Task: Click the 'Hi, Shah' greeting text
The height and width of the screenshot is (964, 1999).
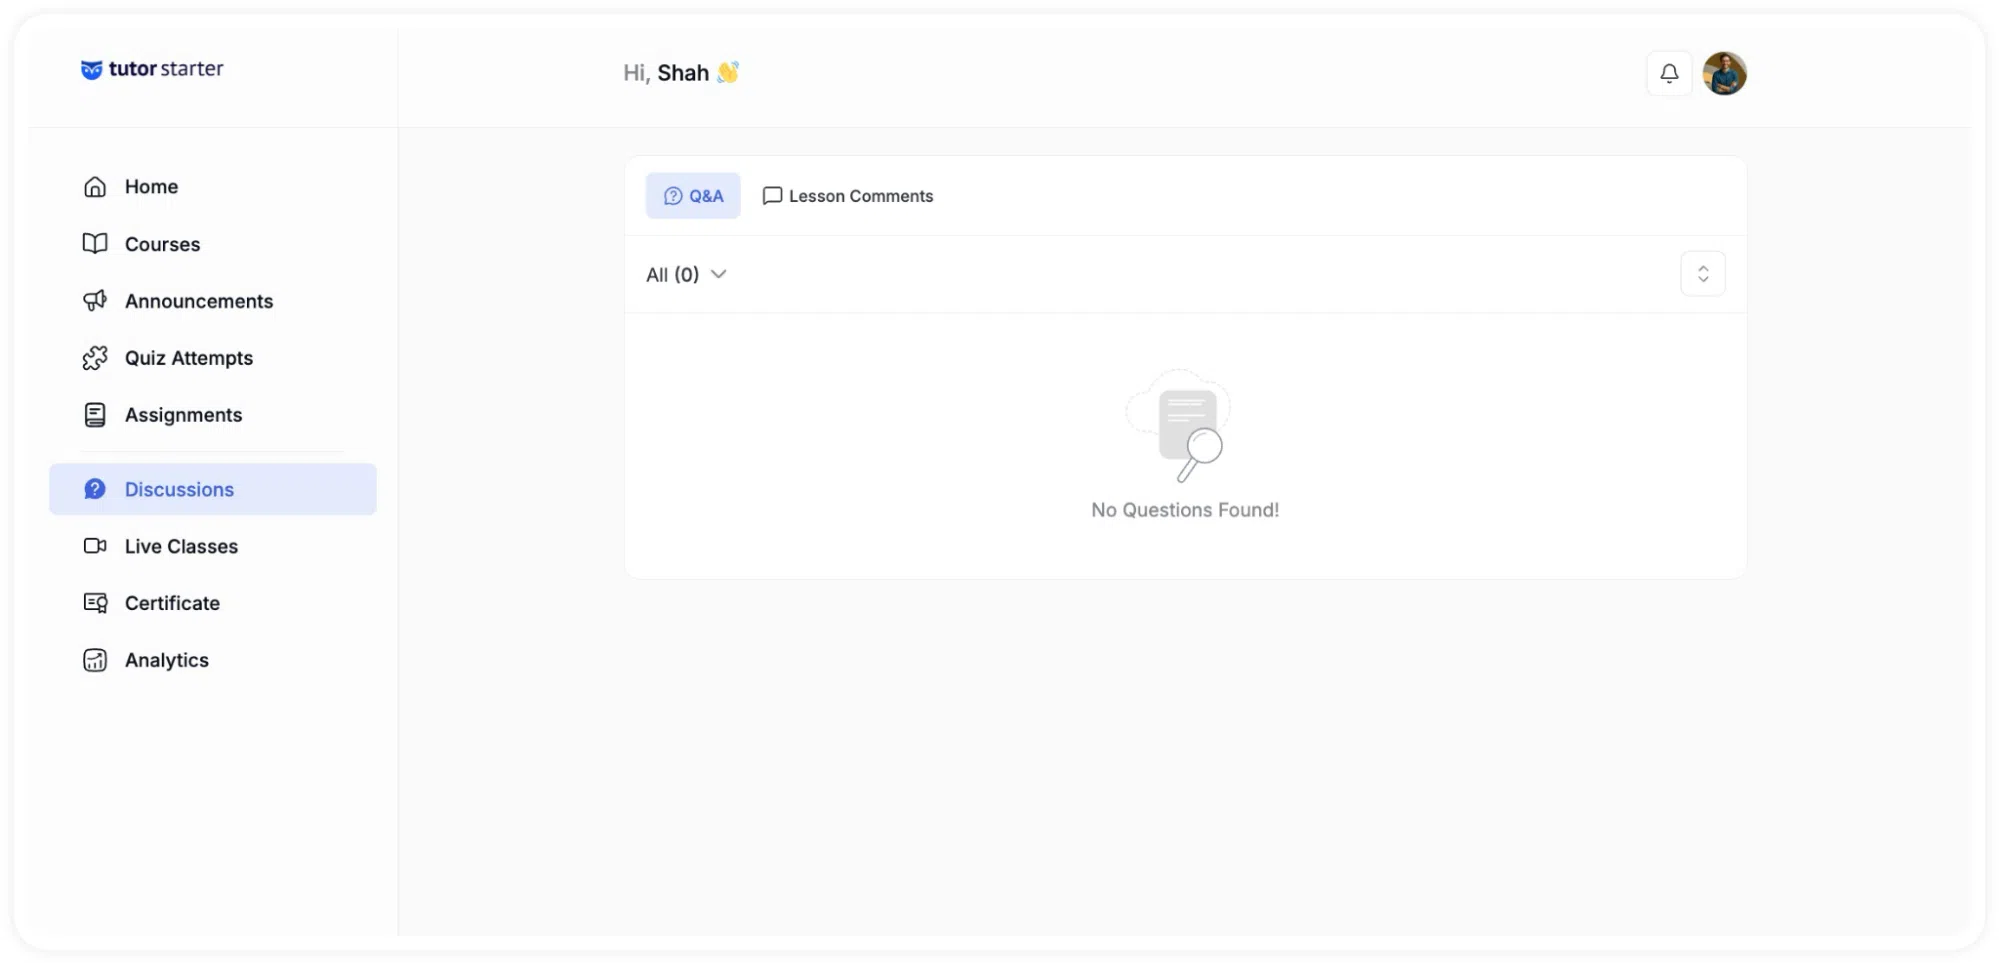Action: 666,73
